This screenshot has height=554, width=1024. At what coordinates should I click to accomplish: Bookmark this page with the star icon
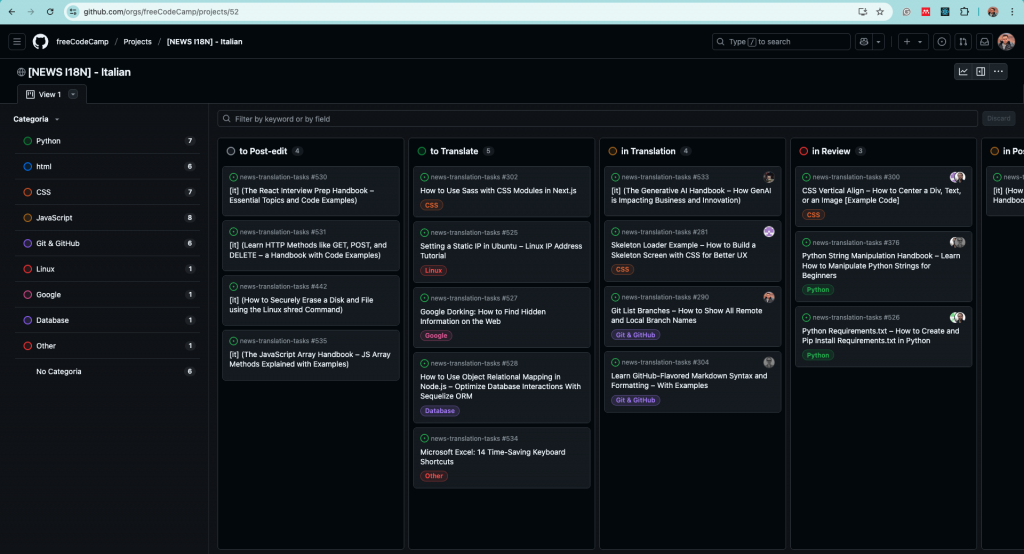(x=880, y=12)
